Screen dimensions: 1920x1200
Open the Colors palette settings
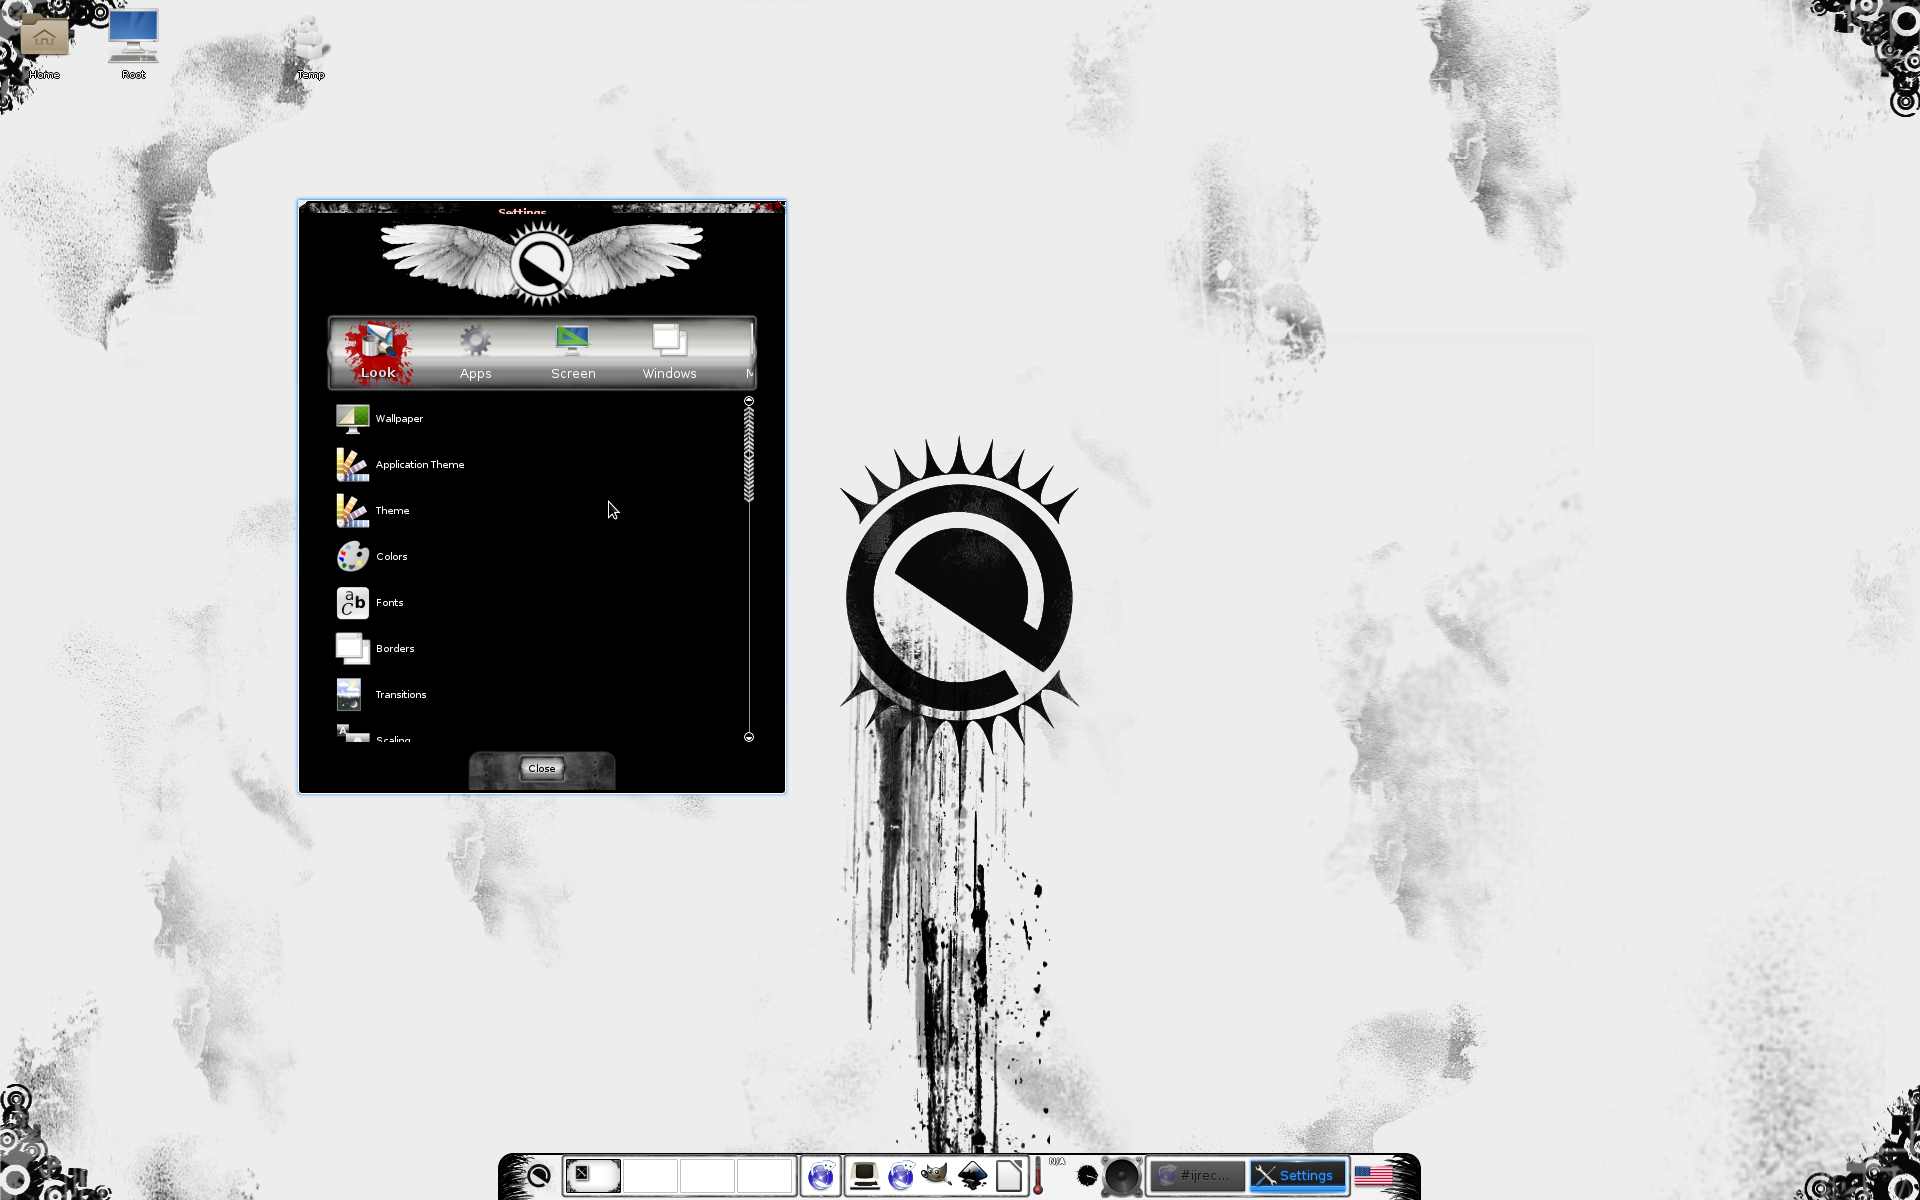click(x=538, y=556)
